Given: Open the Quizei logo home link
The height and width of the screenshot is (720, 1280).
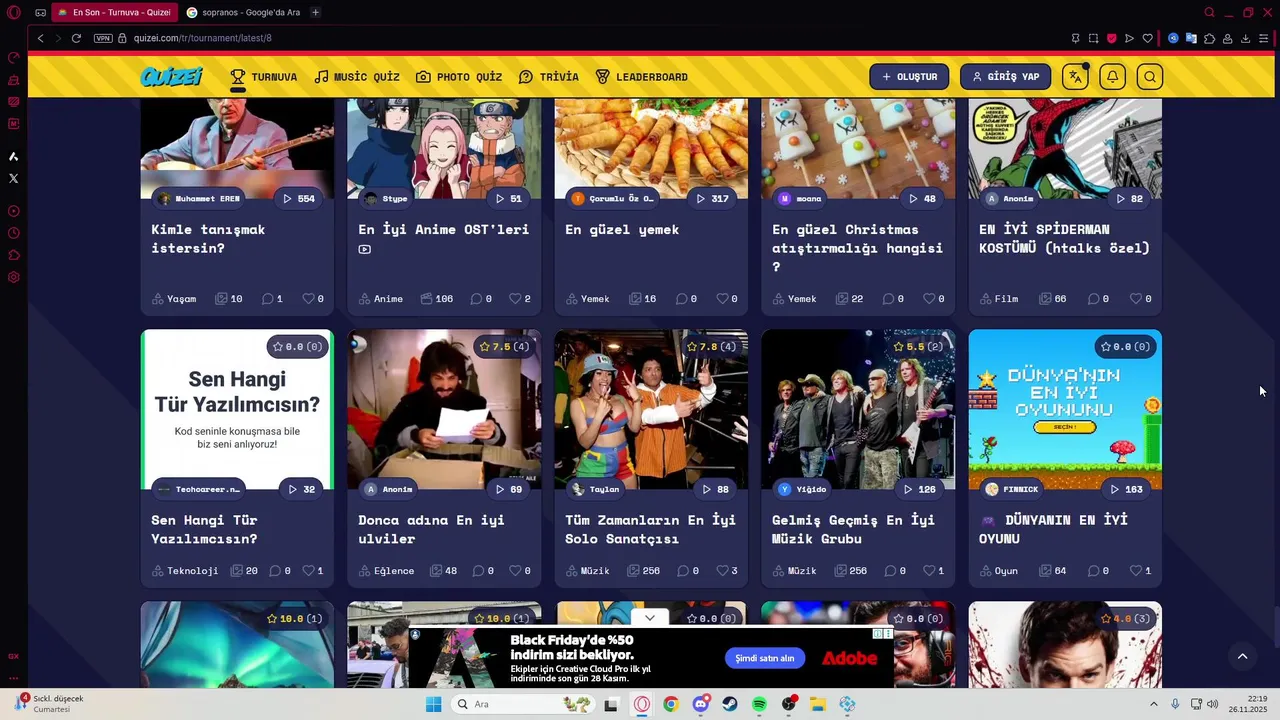Looking at the screenshot, I should 171,77.
